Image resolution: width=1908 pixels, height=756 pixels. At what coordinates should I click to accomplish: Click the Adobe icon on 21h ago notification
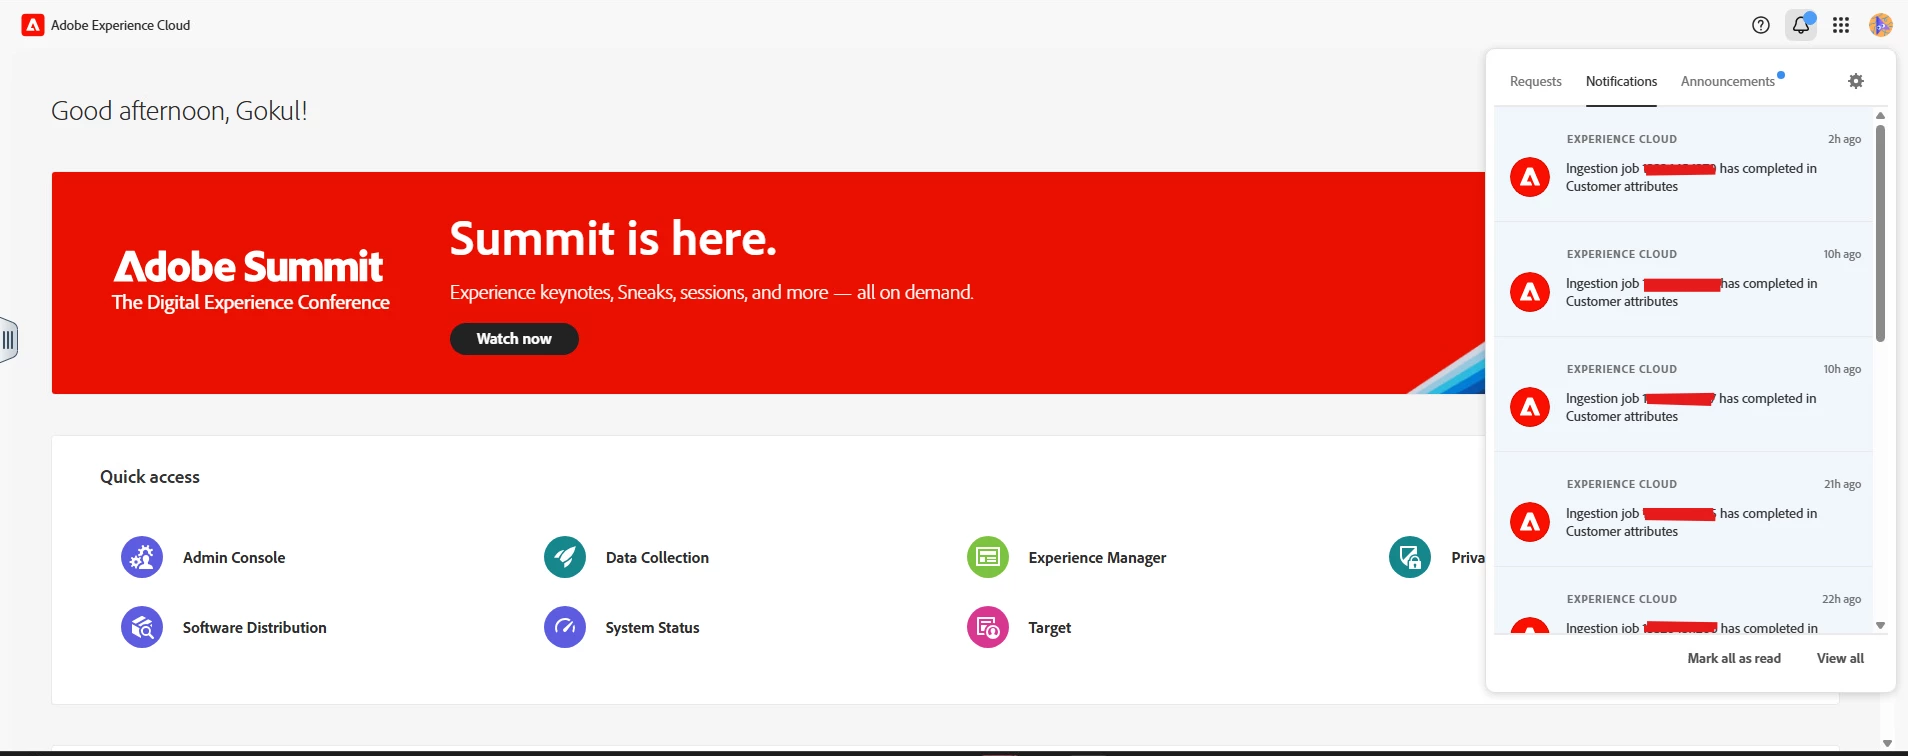click(x=1530, y=522)
